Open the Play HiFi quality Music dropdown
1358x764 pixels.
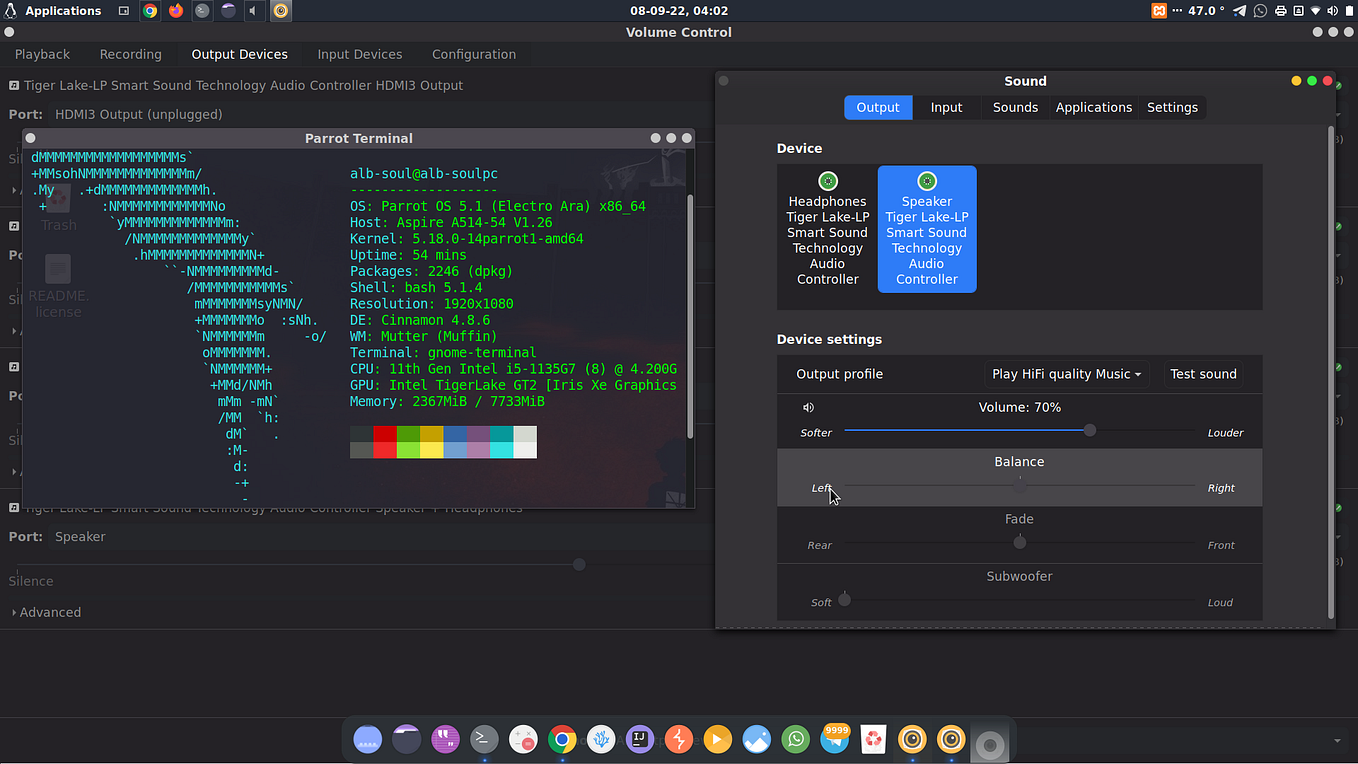point(1065,374)
